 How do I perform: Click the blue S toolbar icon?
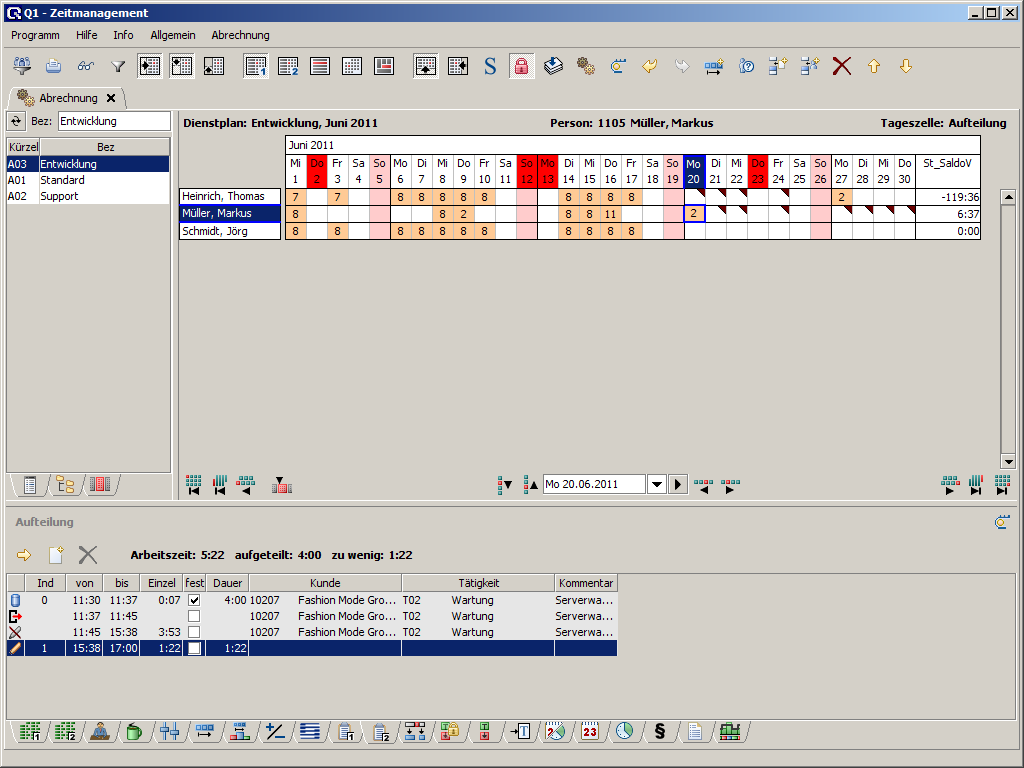pyautogui.click(x=490, y=66)
